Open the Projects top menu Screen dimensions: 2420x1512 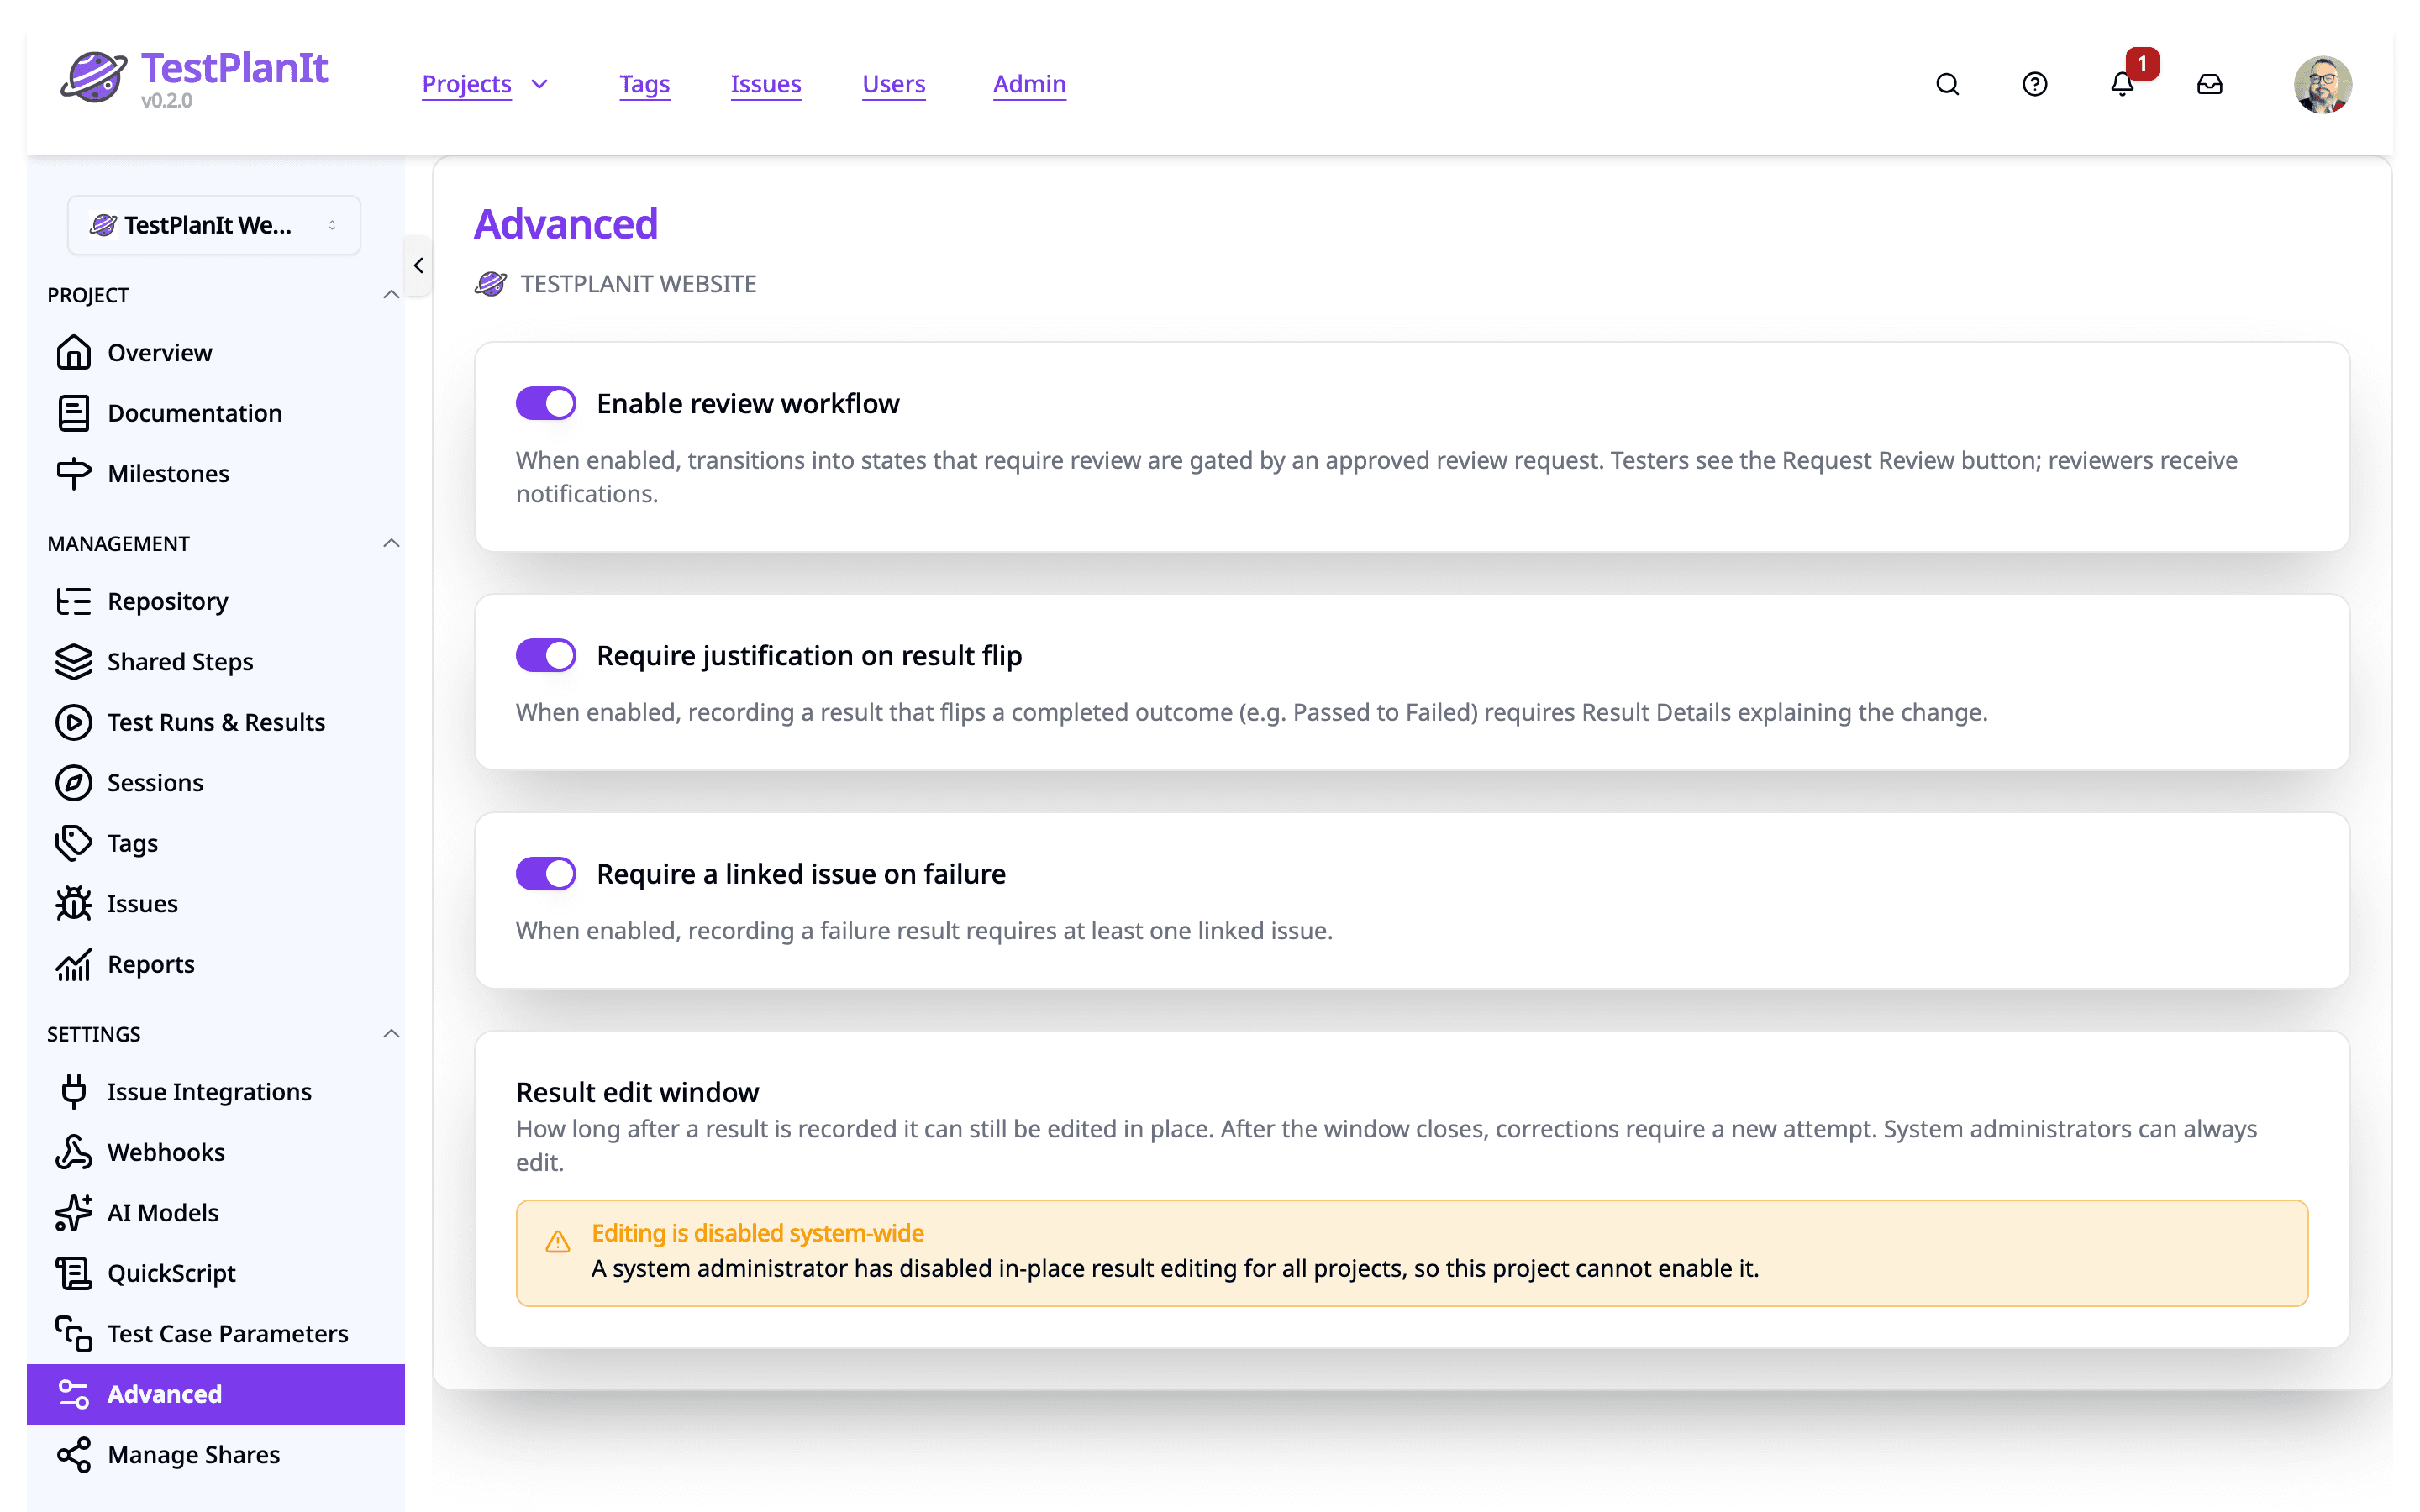coord(466,84)
